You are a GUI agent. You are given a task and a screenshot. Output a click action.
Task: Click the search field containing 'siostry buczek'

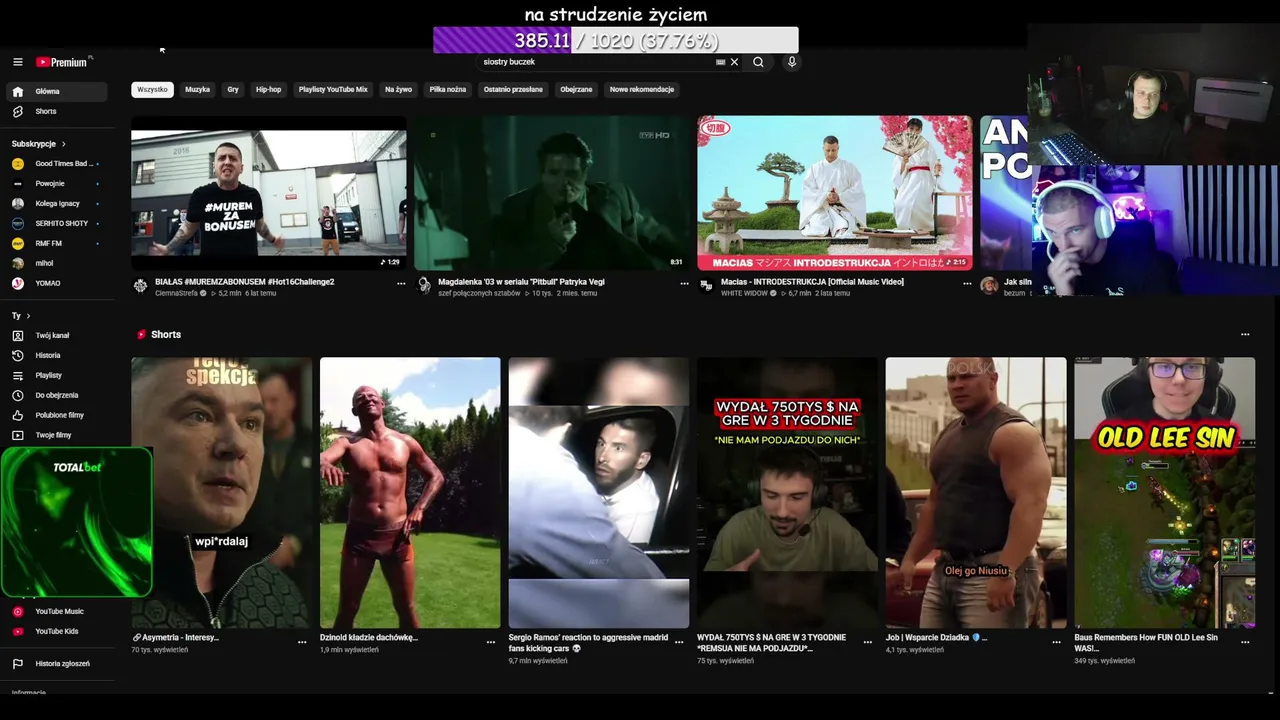[x=597, y=62]
